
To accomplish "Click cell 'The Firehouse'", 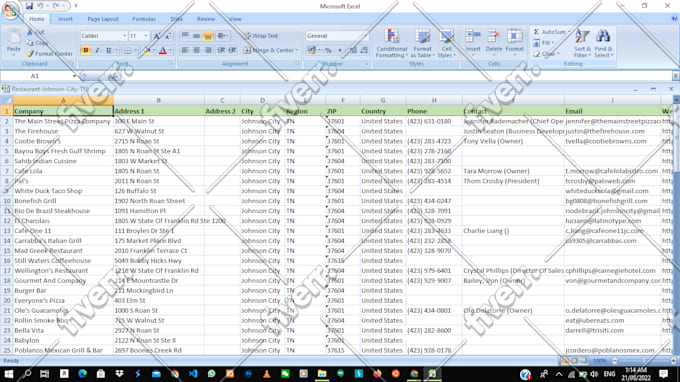I will click(x=63, y=131).
